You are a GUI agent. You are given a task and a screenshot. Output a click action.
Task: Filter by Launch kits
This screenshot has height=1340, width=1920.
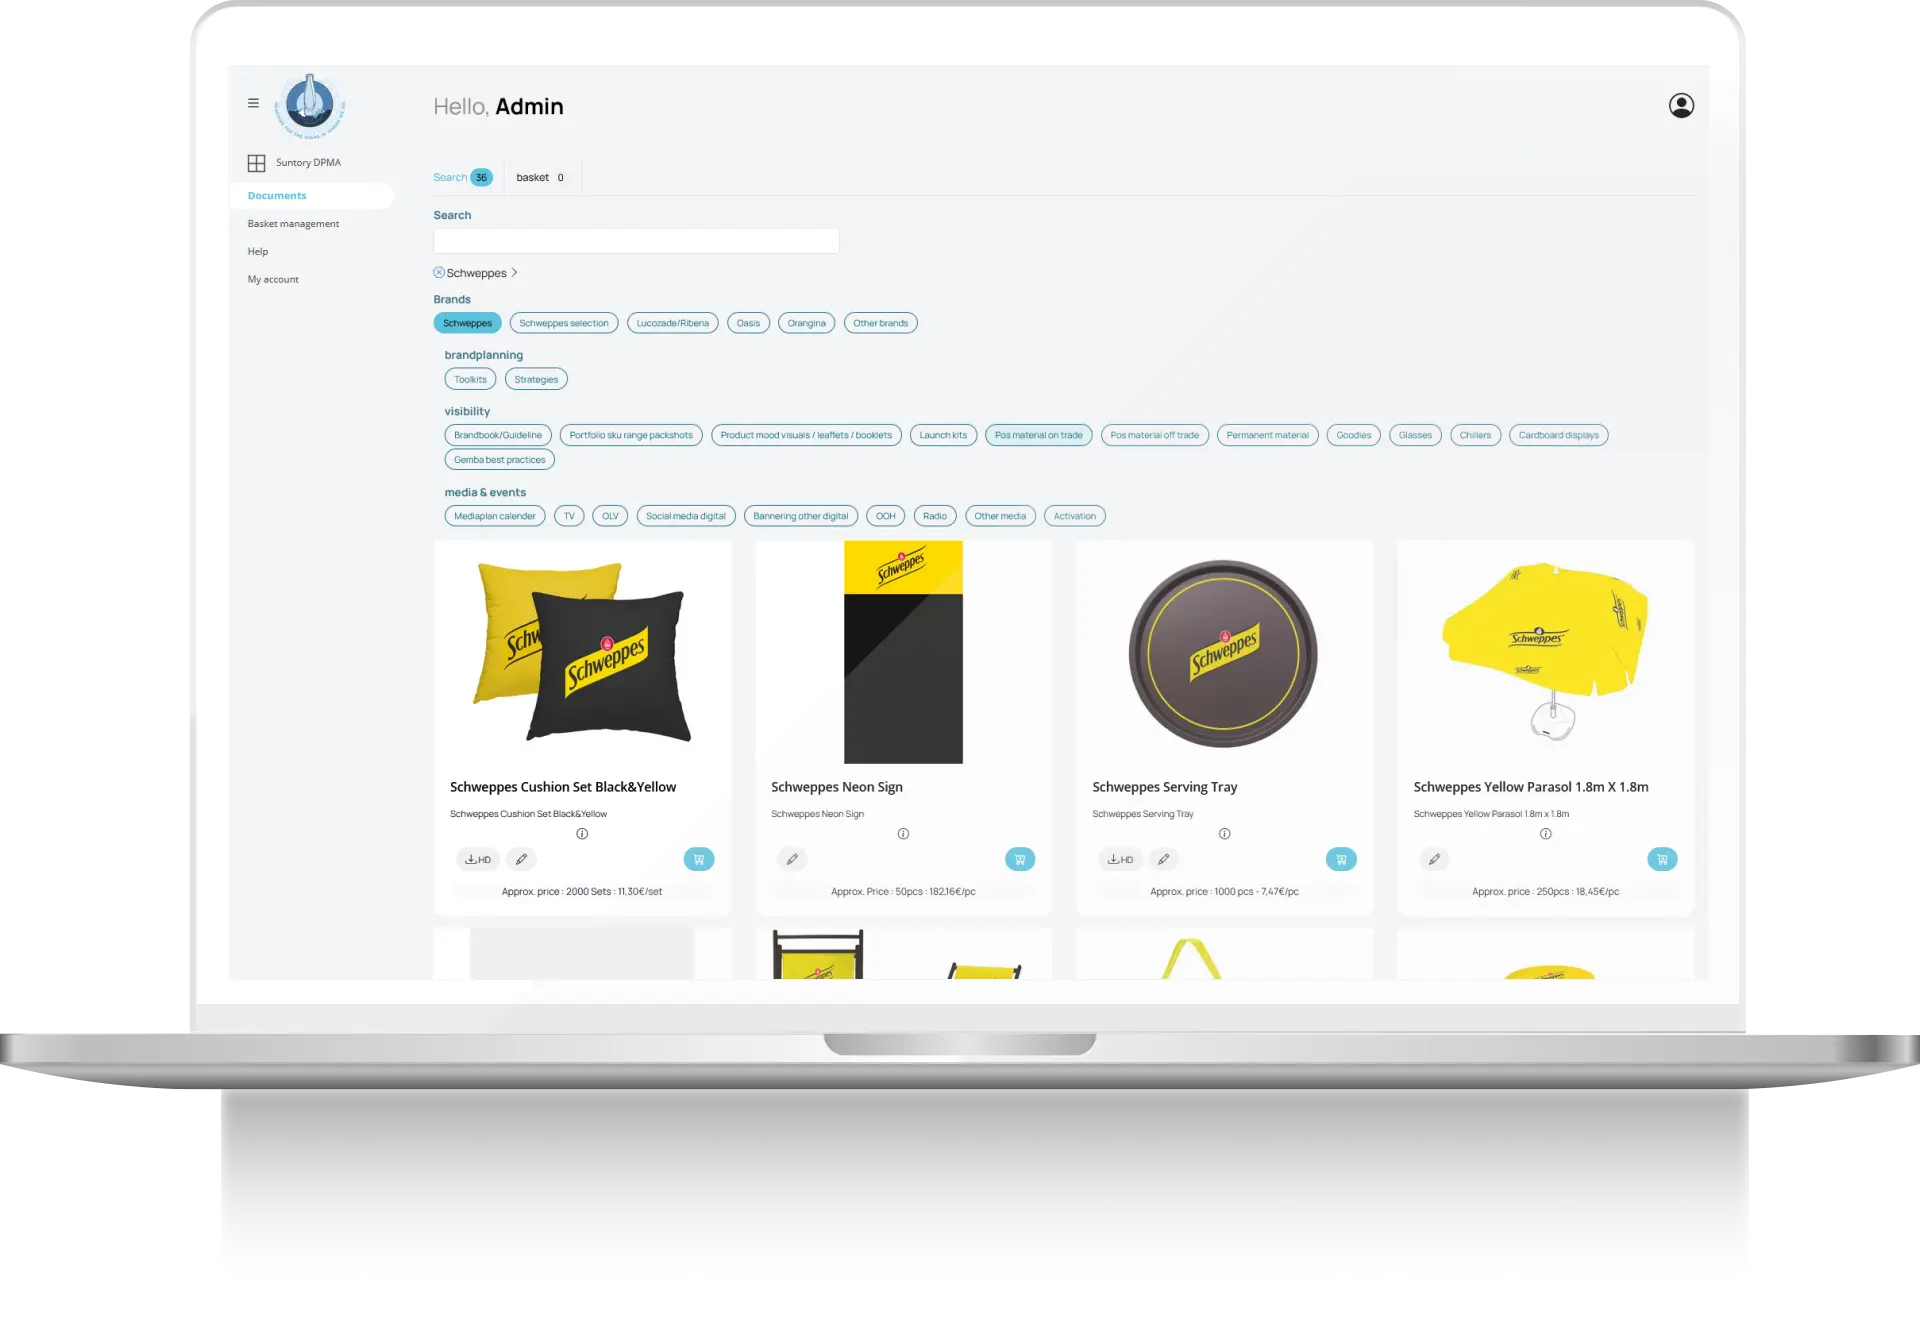pyautogui.click(x=943, y=435)
